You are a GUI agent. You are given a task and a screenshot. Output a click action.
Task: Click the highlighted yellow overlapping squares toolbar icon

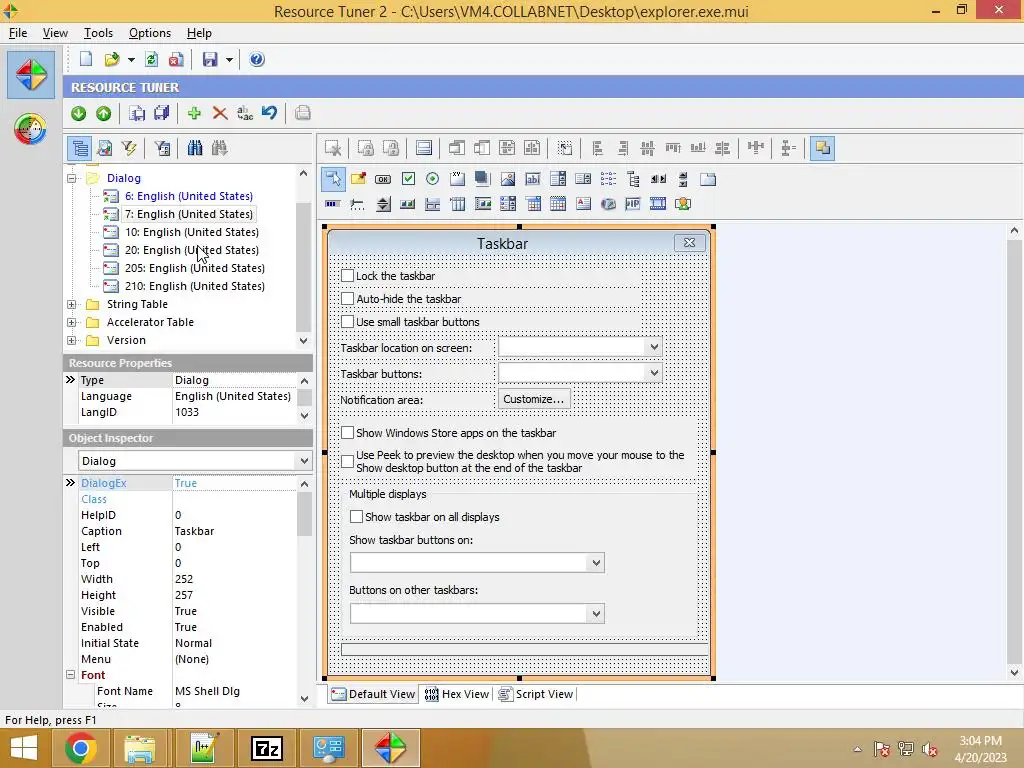click(x=822, y=148)
